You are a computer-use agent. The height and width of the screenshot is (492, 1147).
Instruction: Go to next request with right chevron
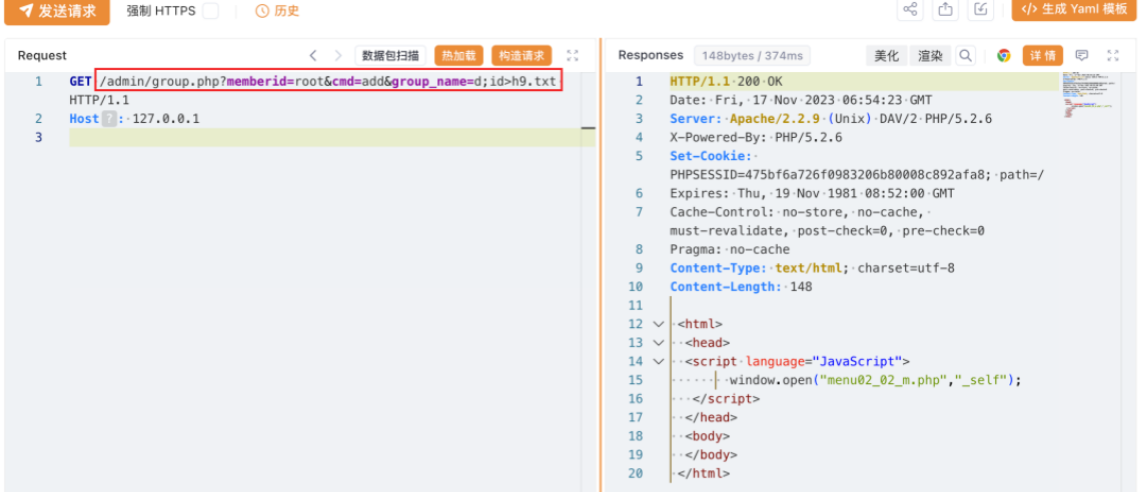click(338, 56)
